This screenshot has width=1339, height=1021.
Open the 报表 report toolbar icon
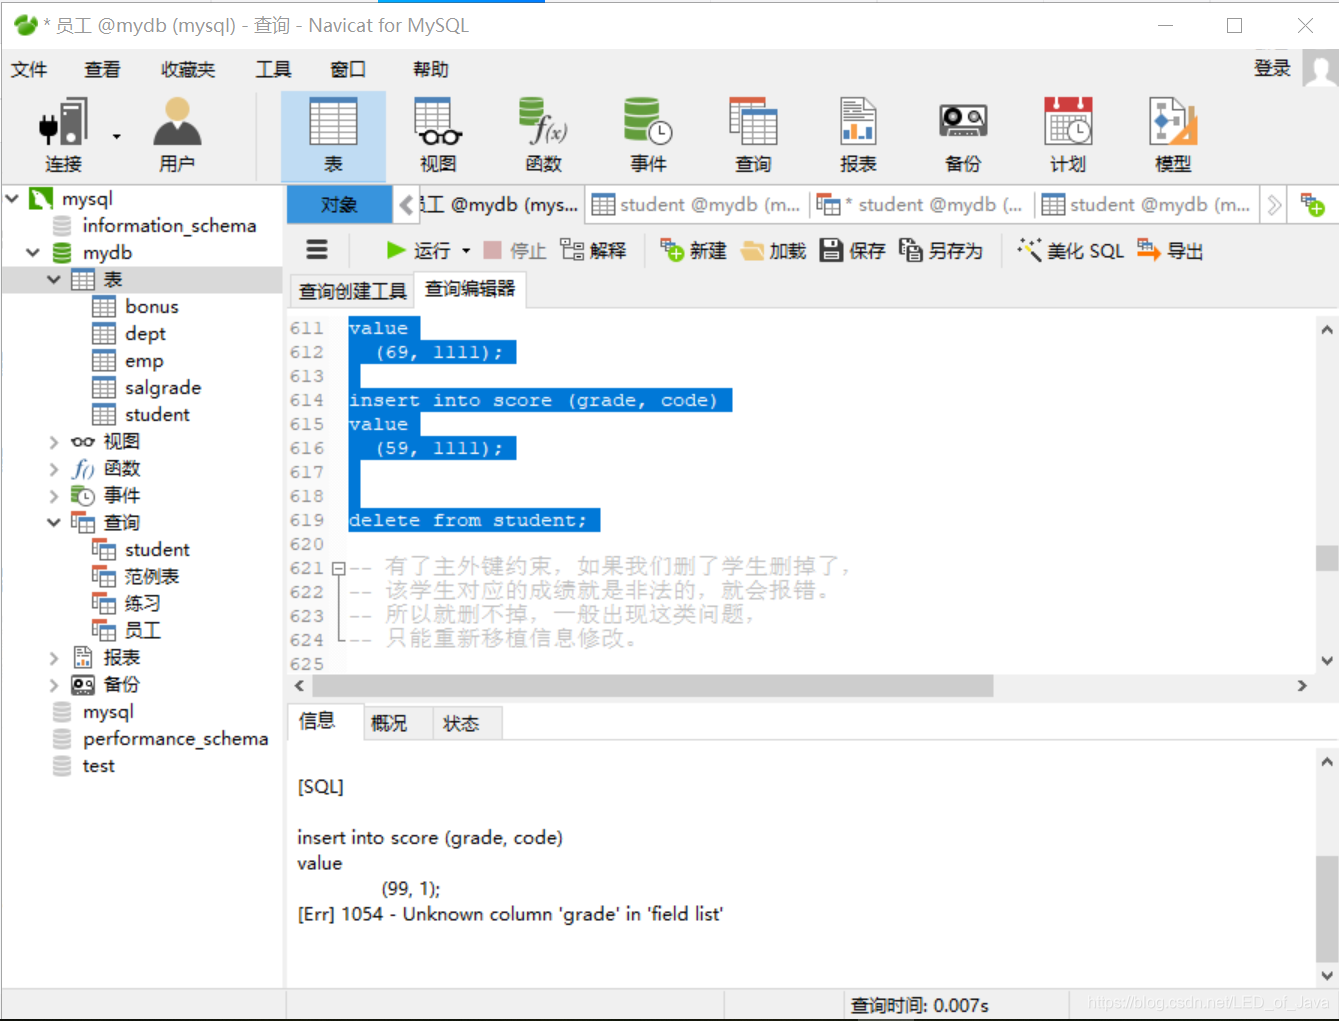point(858,135)
